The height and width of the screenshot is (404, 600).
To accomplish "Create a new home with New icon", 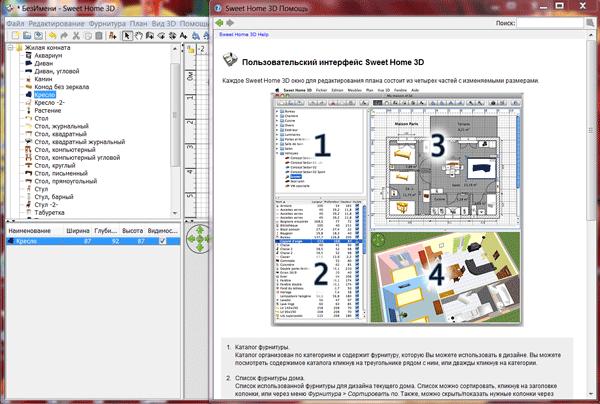I will 16,36.
